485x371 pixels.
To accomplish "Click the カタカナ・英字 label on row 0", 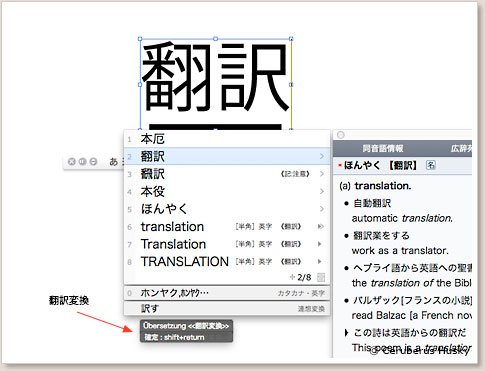I will pyautogui.click(x=301, y=293).
